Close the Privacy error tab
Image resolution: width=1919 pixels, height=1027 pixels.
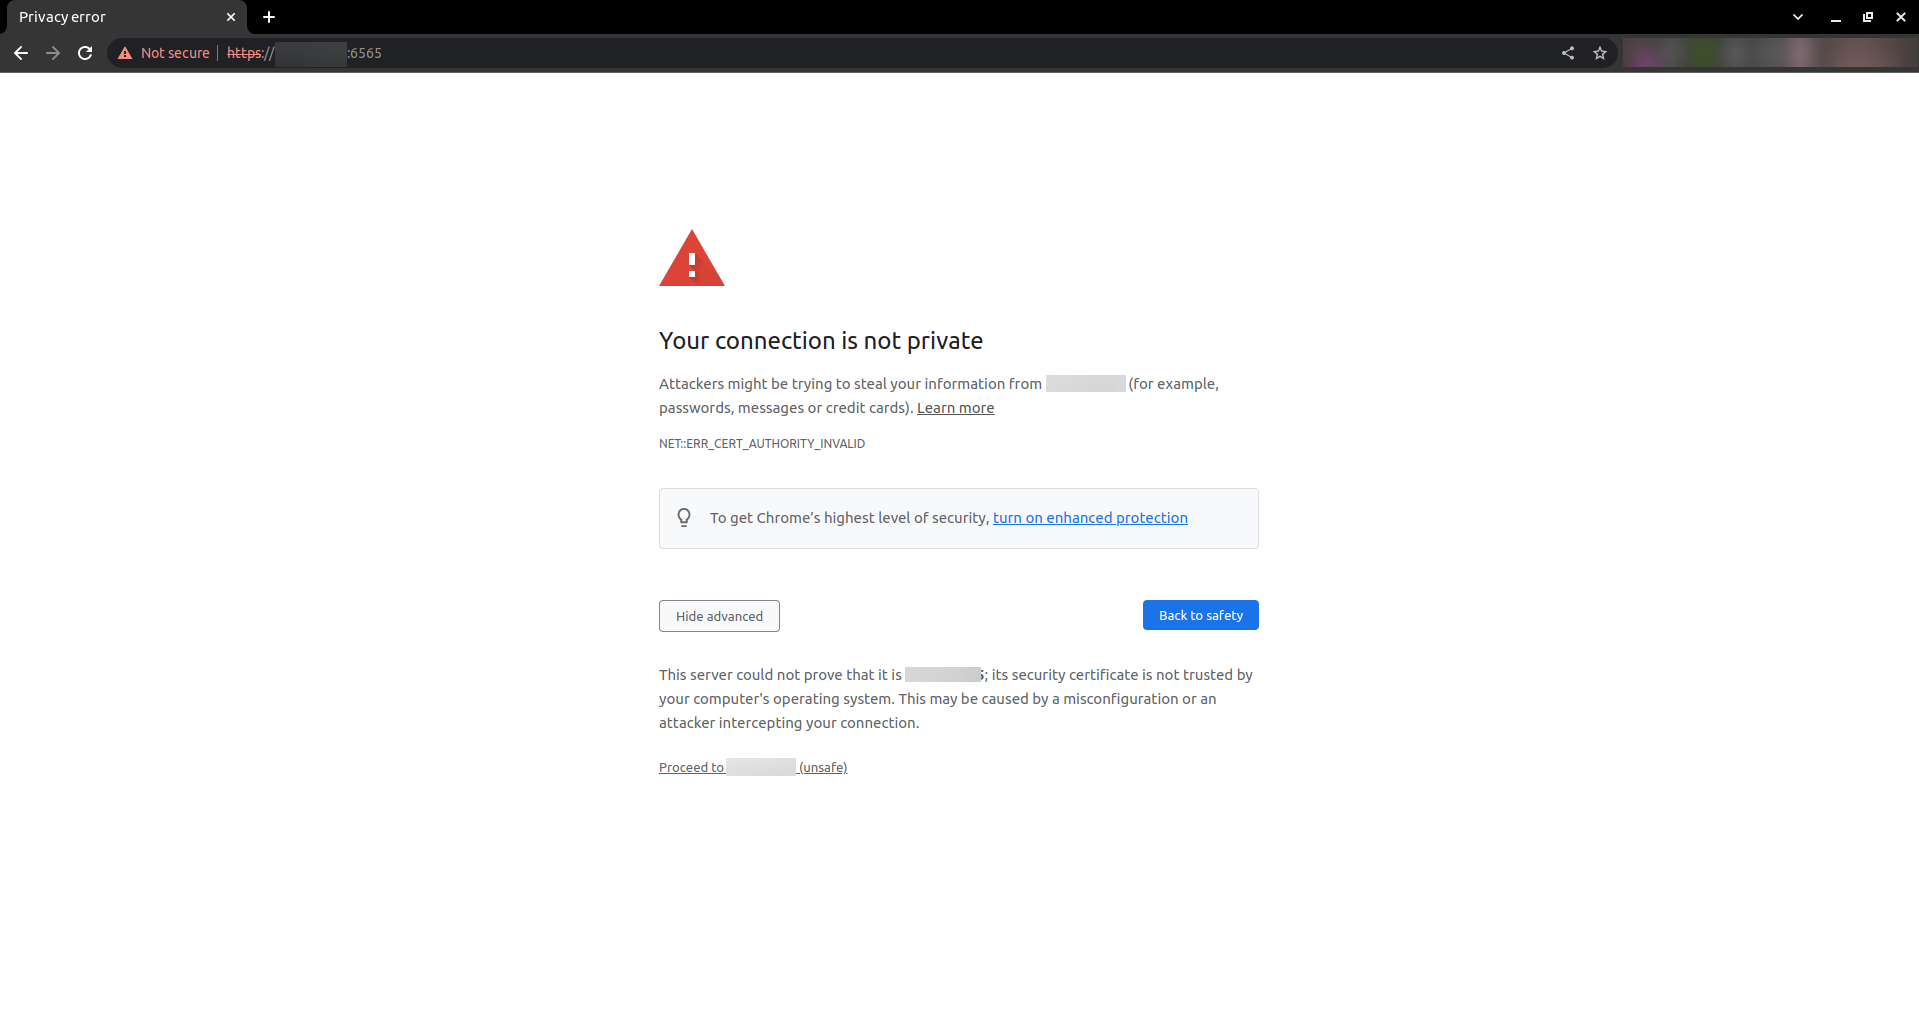coord(231,17)
